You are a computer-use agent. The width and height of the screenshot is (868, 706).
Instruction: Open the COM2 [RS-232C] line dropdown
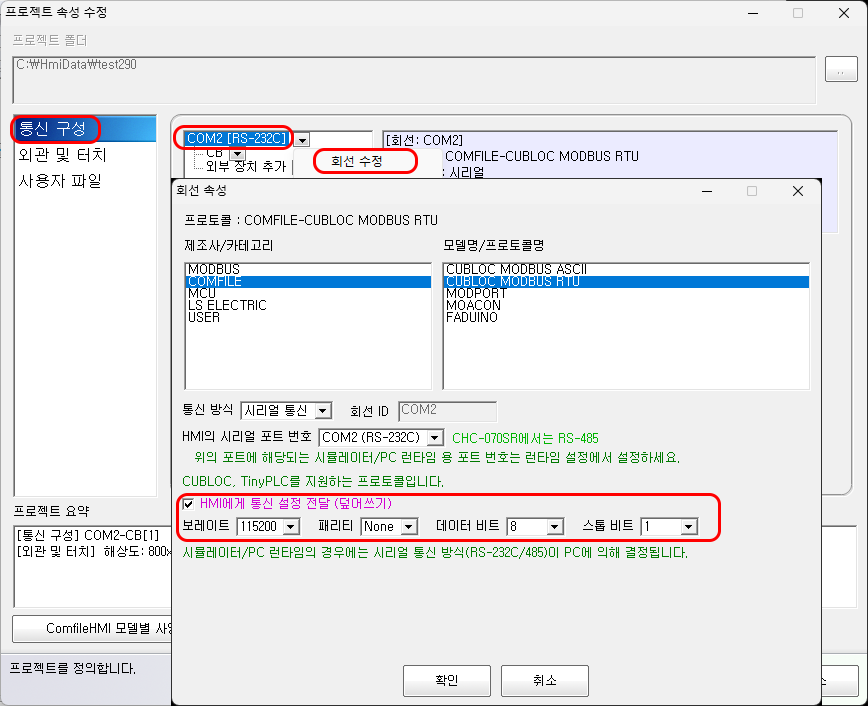(302, 139)
